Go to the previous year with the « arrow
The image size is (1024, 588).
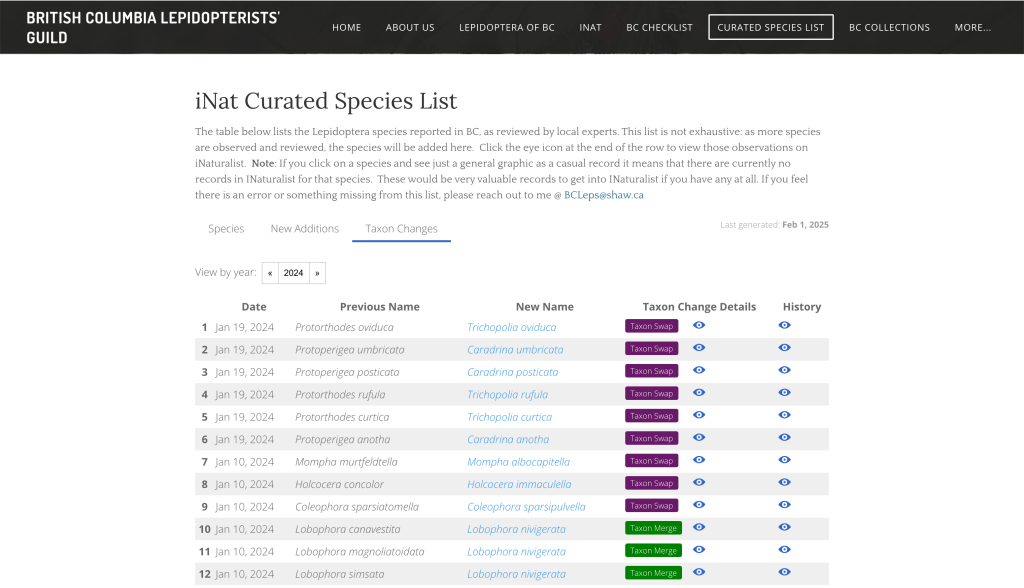(270, 272)
